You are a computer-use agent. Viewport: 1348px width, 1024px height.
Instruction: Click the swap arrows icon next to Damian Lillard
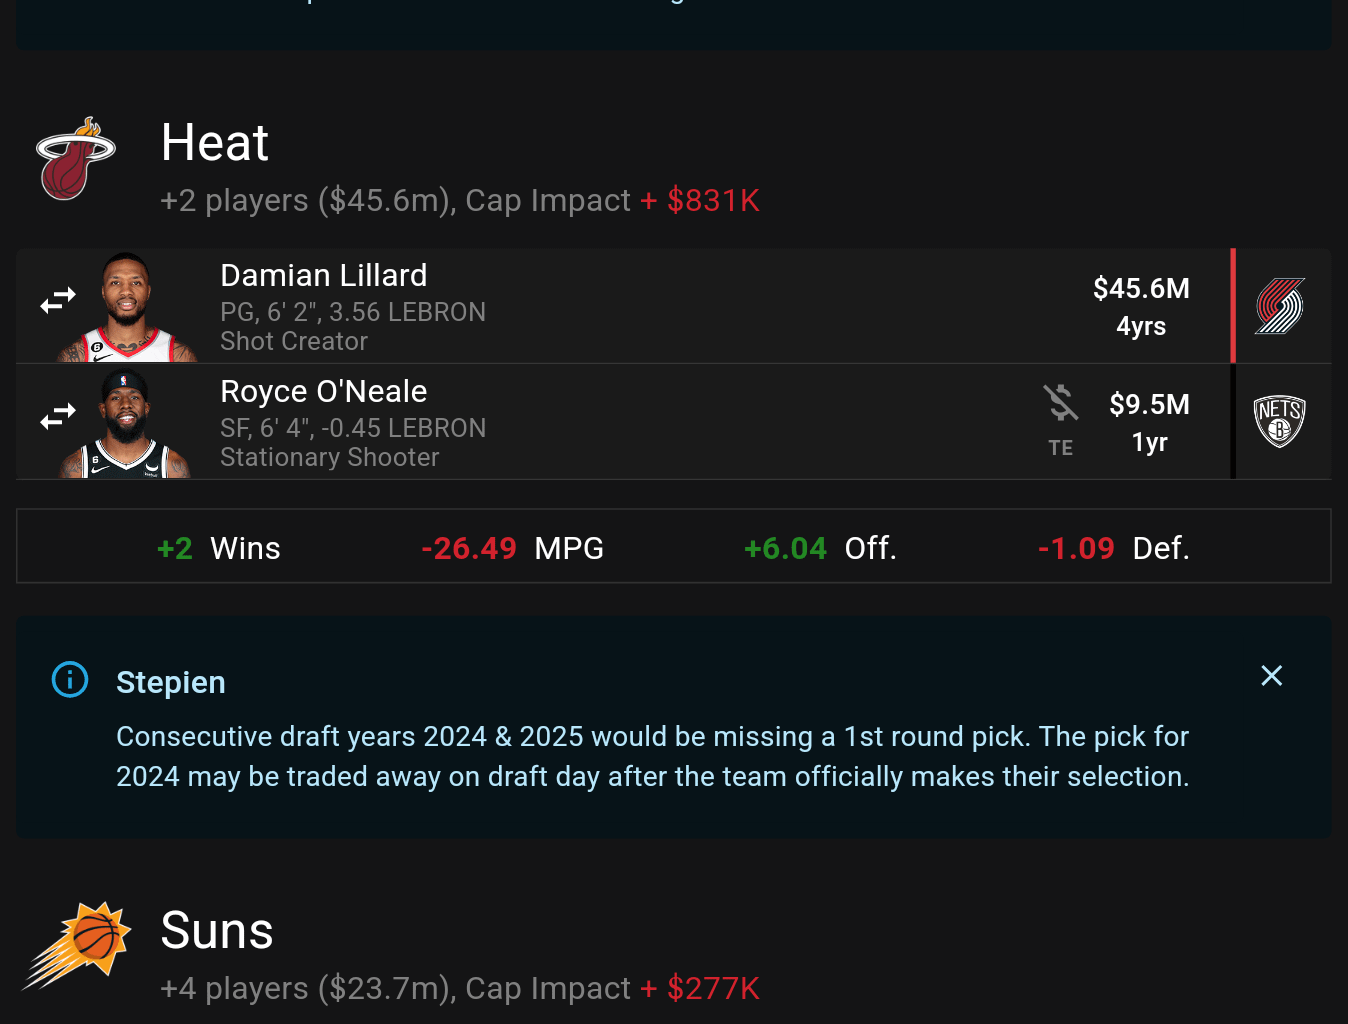57,299
